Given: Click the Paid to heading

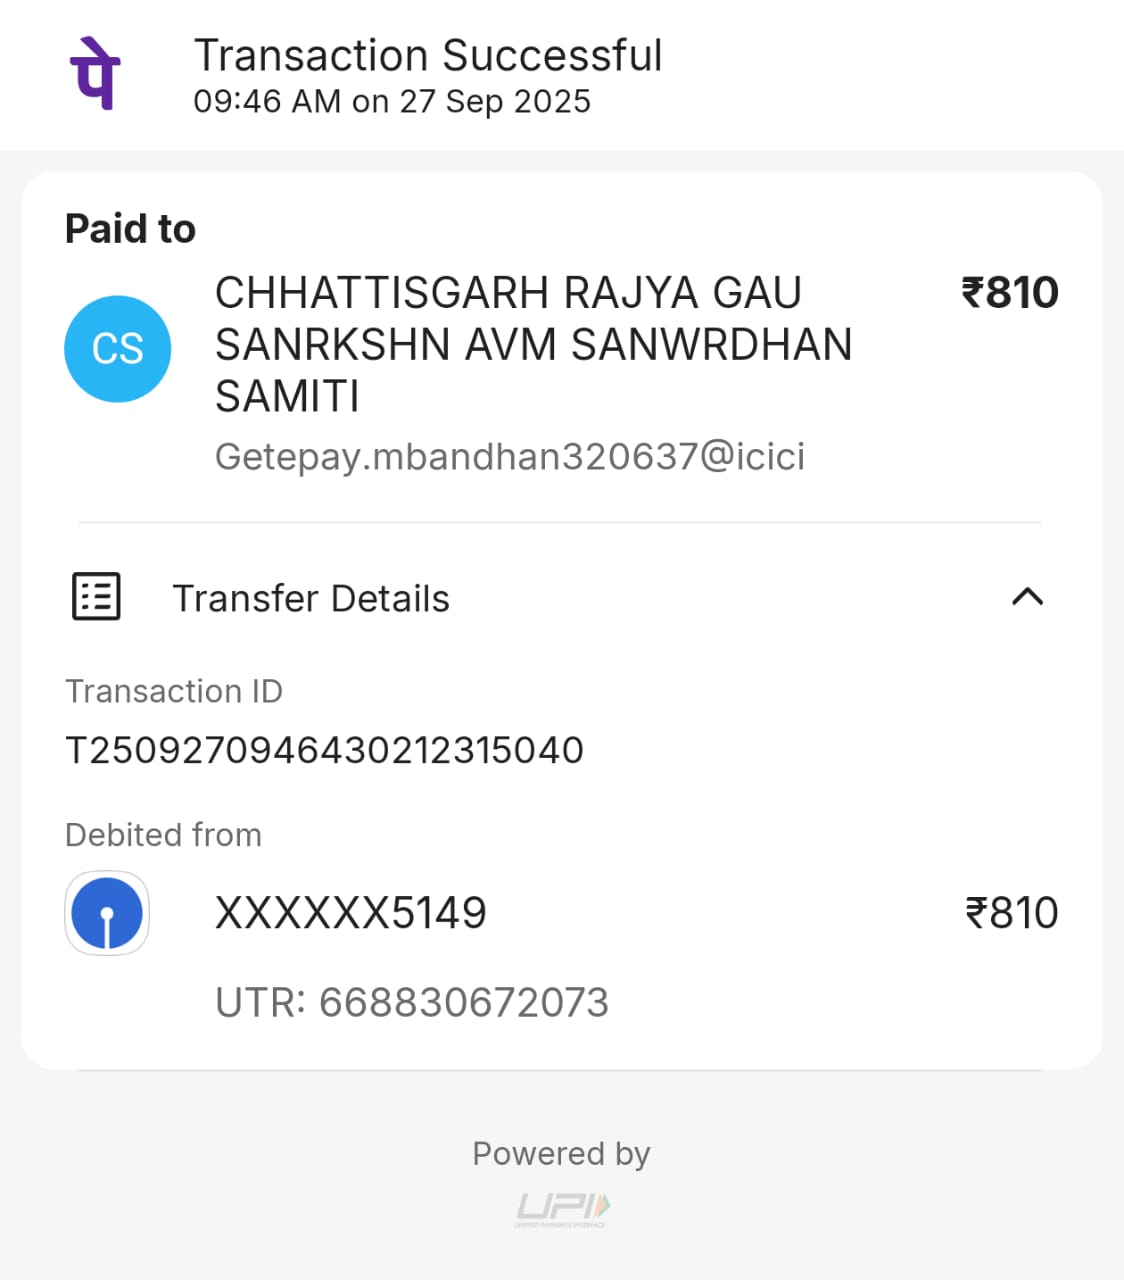Looking at the screenshot, I should point(130,229).
